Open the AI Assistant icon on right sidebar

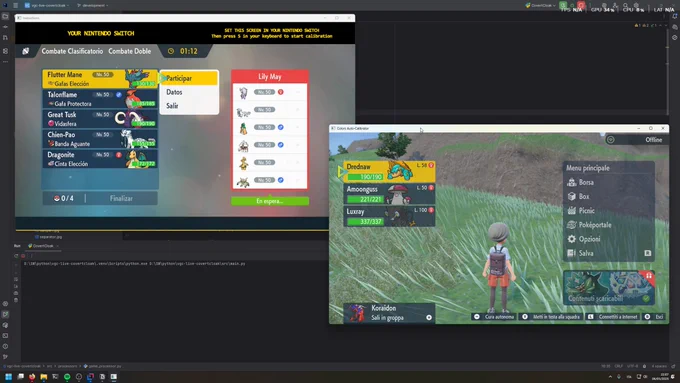click(x=675, y=27)
